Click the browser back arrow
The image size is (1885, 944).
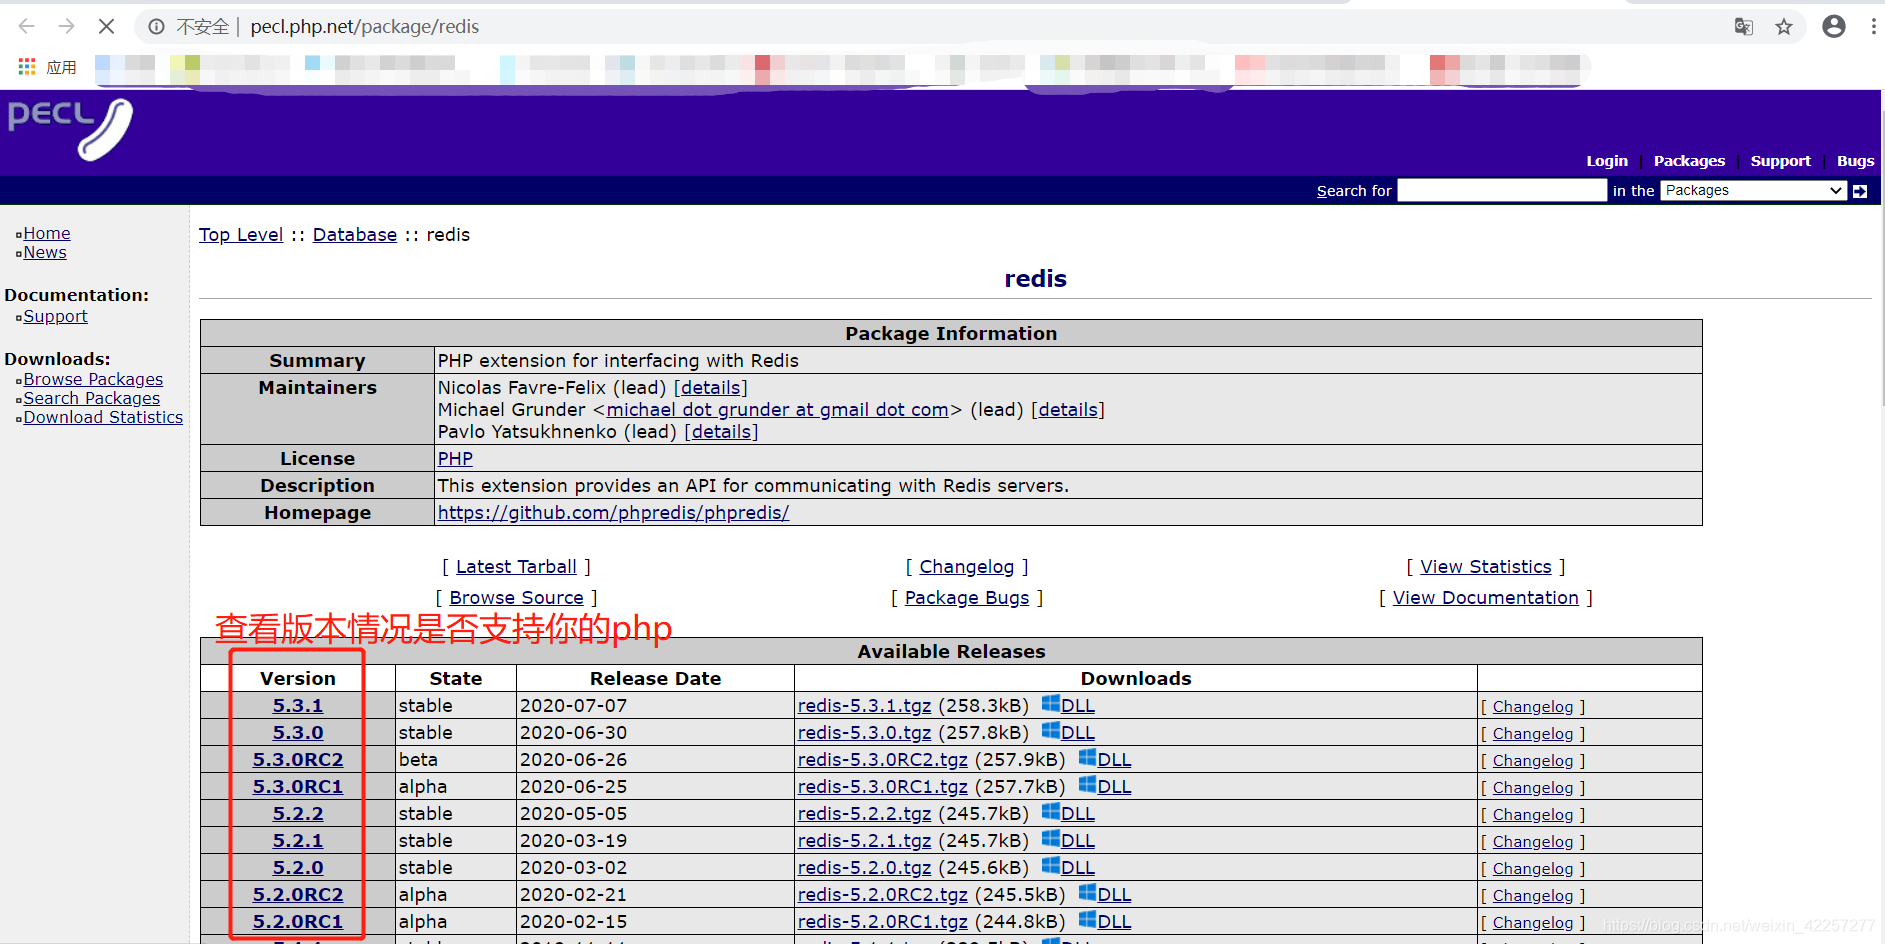[x=27, y=26]
